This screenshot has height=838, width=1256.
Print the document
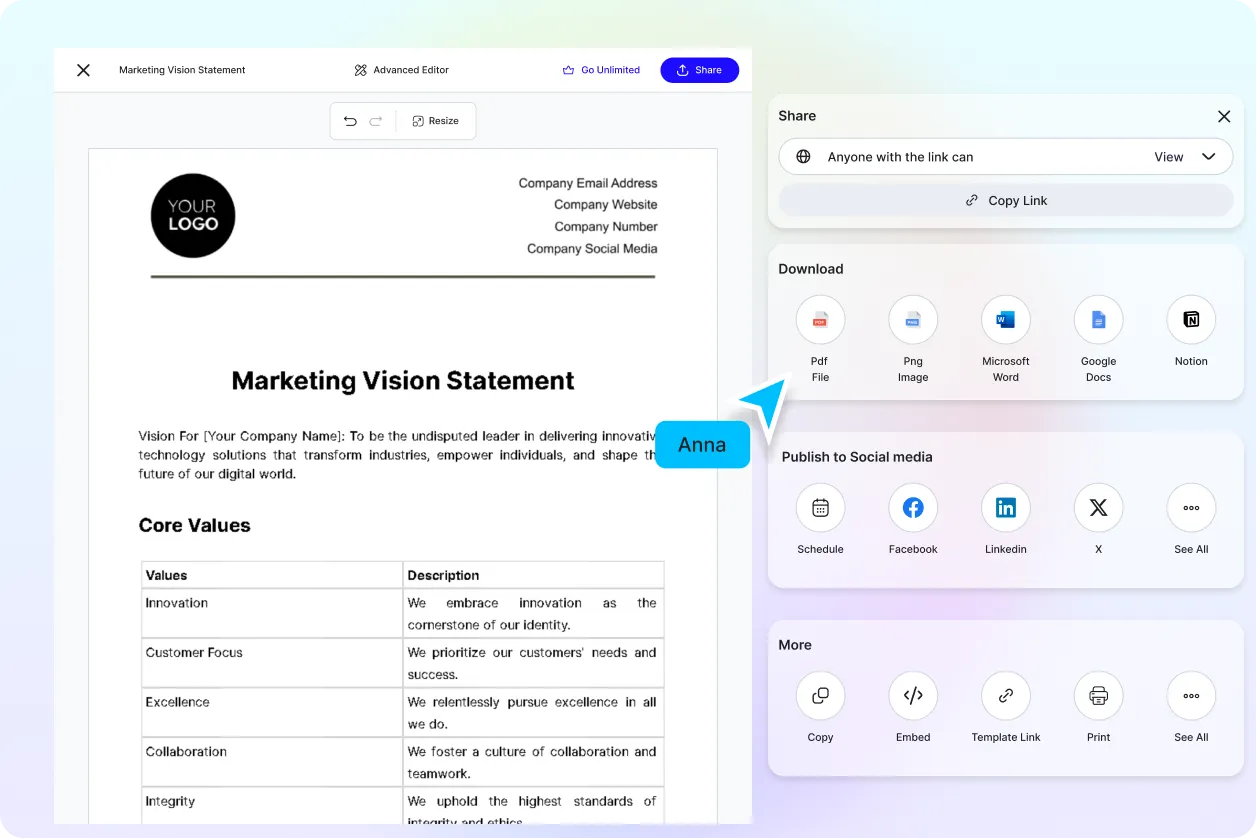(1098, 696)
